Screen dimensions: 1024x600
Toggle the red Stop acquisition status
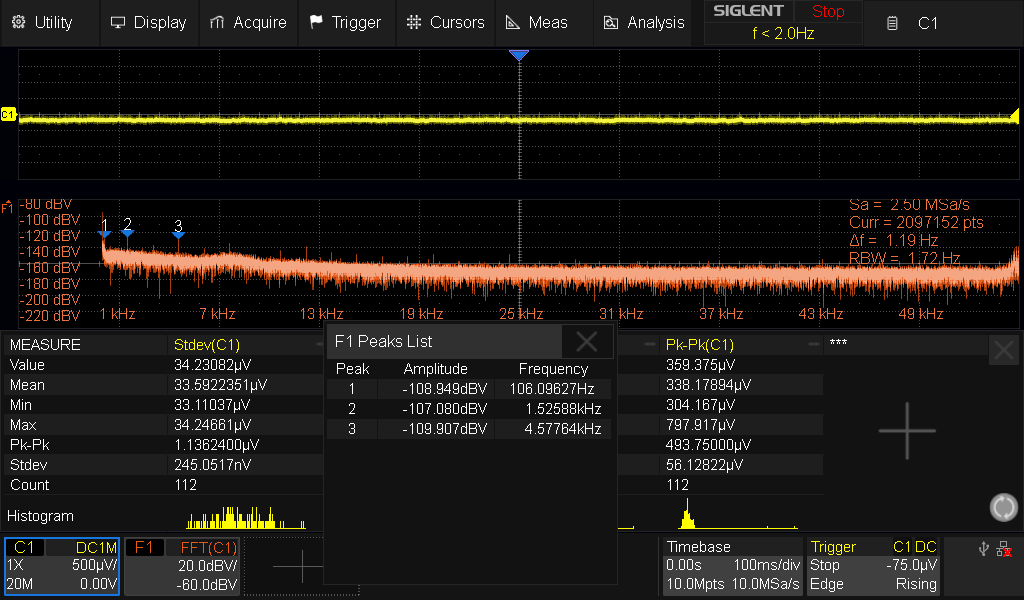click(827, 12)
